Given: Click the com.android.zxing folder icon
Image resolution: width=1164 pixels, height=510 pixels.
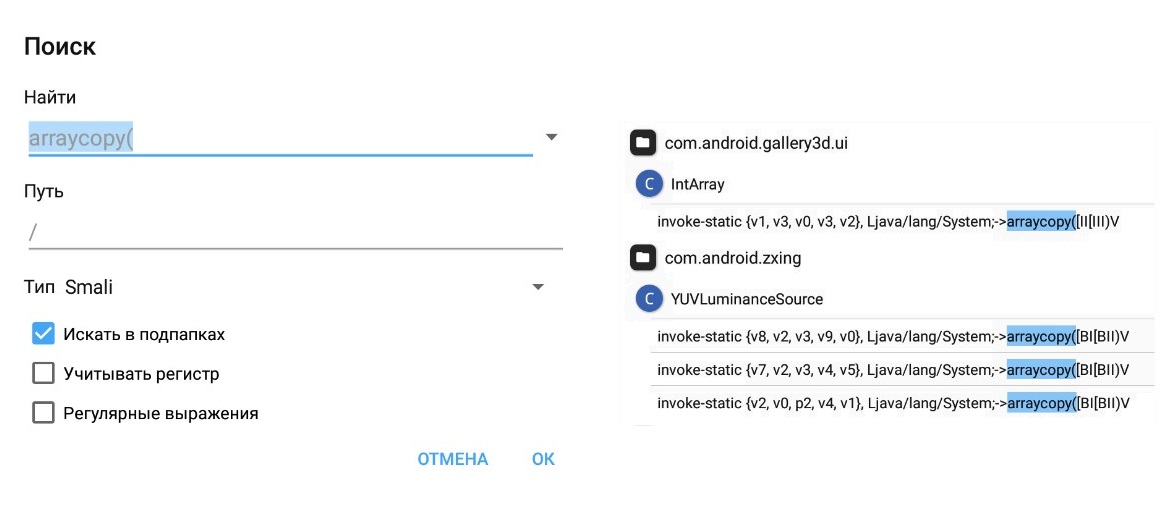Looking at the screenshot, I should (x=643, y=258).
